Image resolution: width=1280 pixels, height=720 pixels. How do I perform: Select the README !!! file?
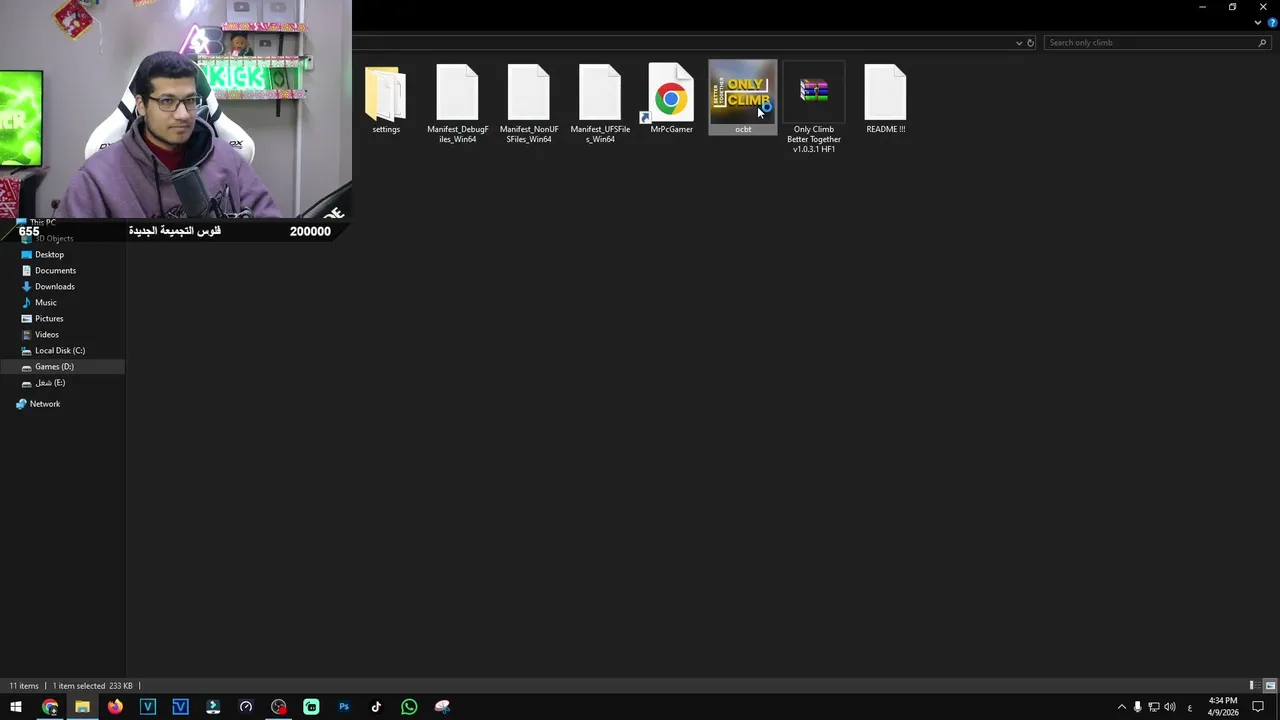click(x=885, y=99)
